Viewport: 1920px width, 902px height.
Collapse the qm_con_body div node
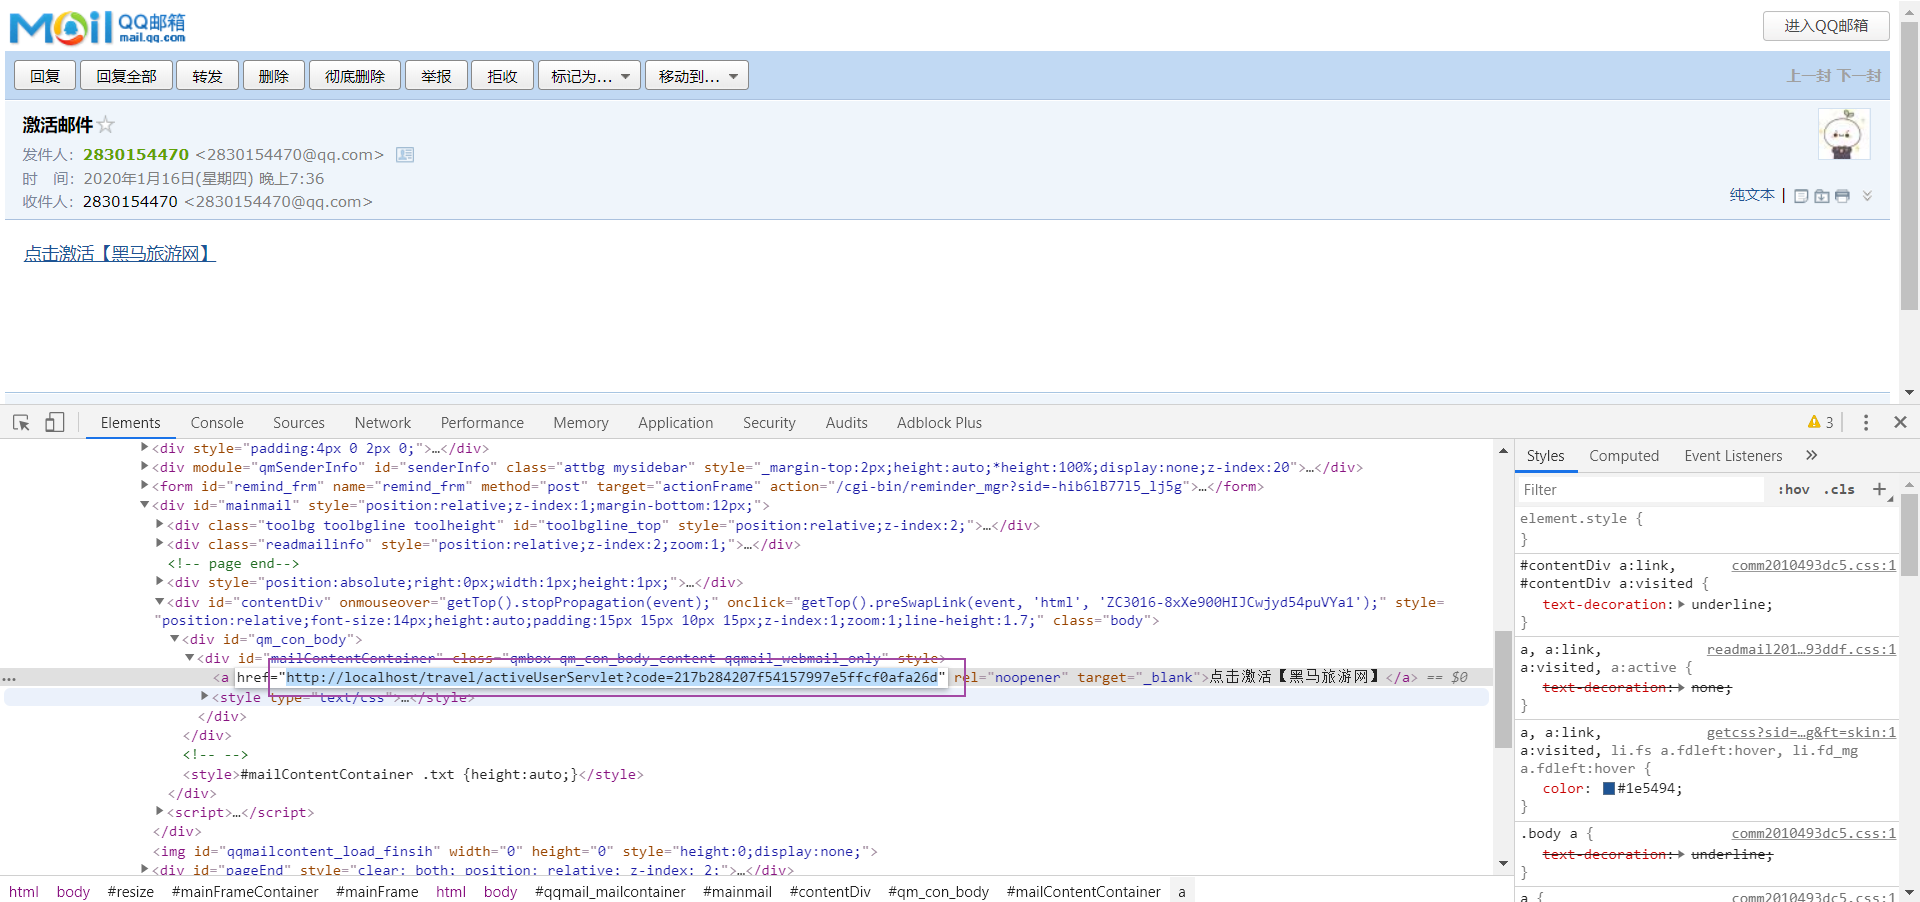175,640
